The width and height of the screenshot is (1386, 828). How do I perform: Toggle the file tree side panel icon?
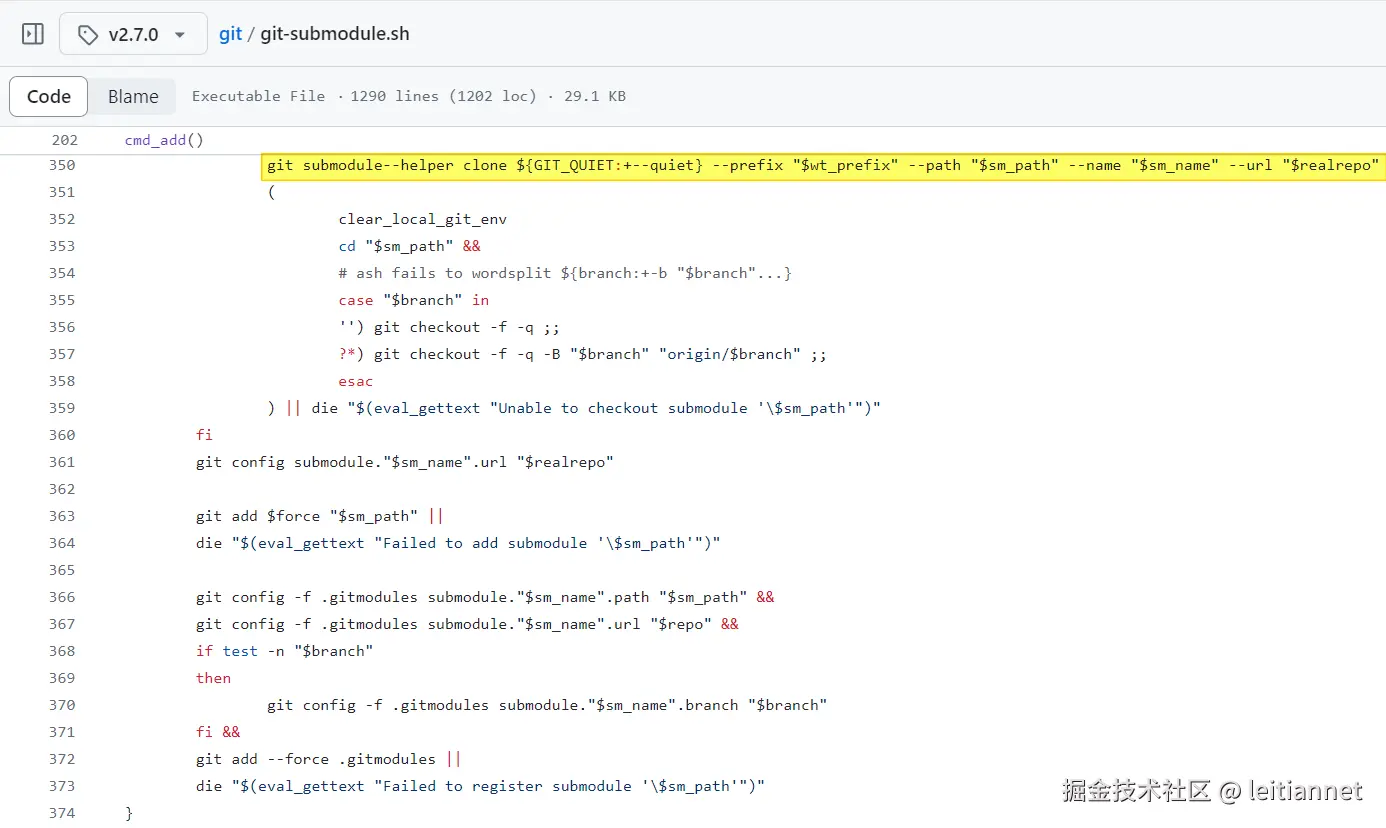[x=33, y=34]
